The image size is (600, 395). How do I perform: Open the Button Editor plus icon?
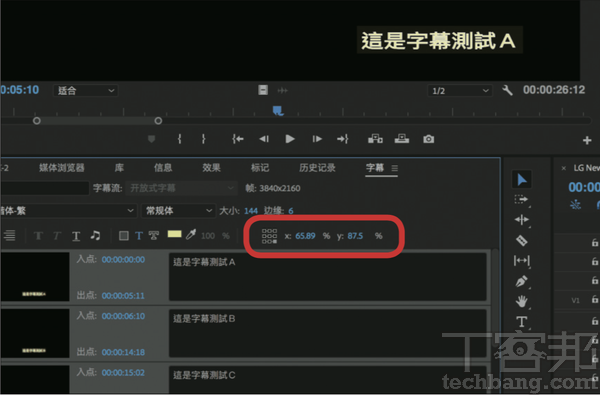pos(587,140)
